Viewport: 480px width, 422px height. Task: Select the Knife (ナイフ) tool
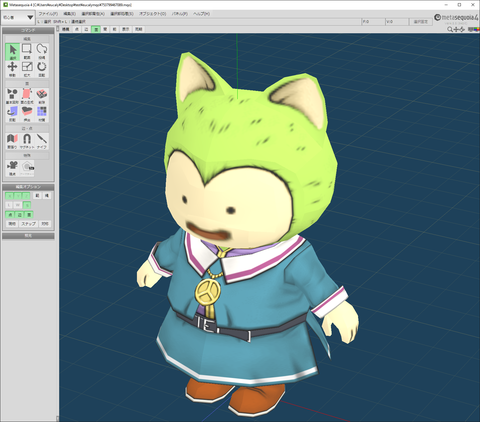41,141
